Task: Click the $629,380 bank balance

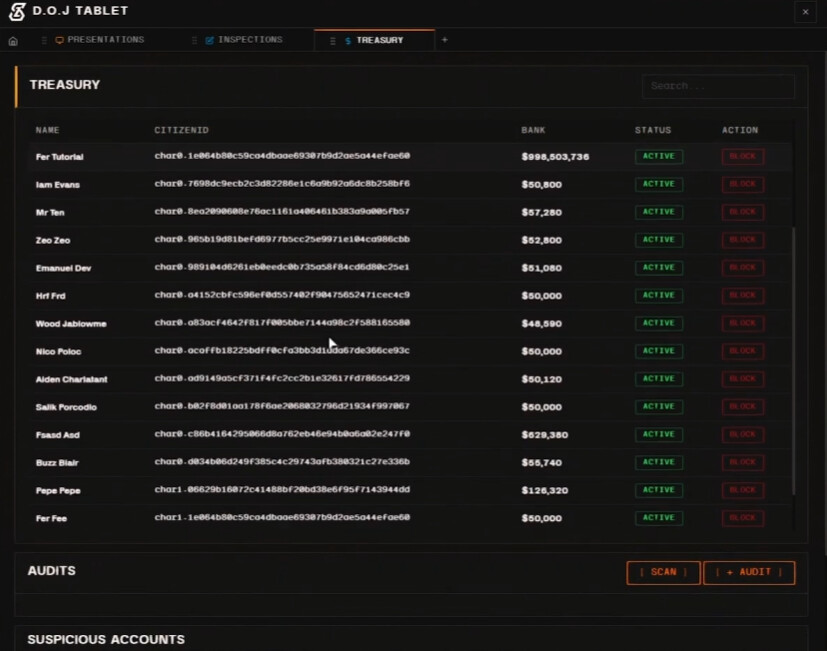Action: click(545, 435)
